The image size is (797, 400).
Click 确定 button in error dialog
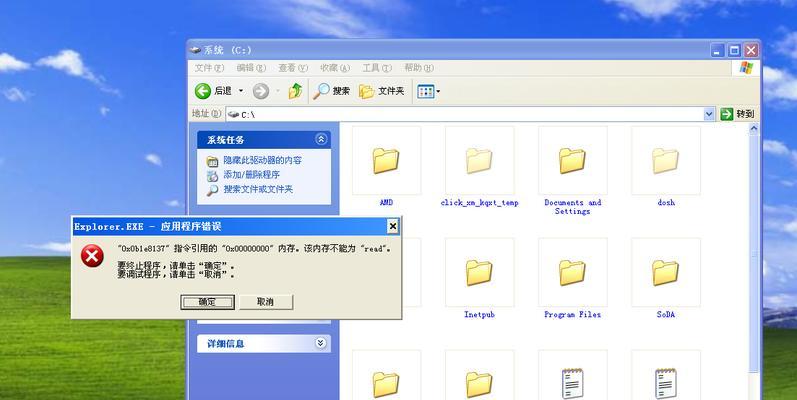tap(207, 301)
